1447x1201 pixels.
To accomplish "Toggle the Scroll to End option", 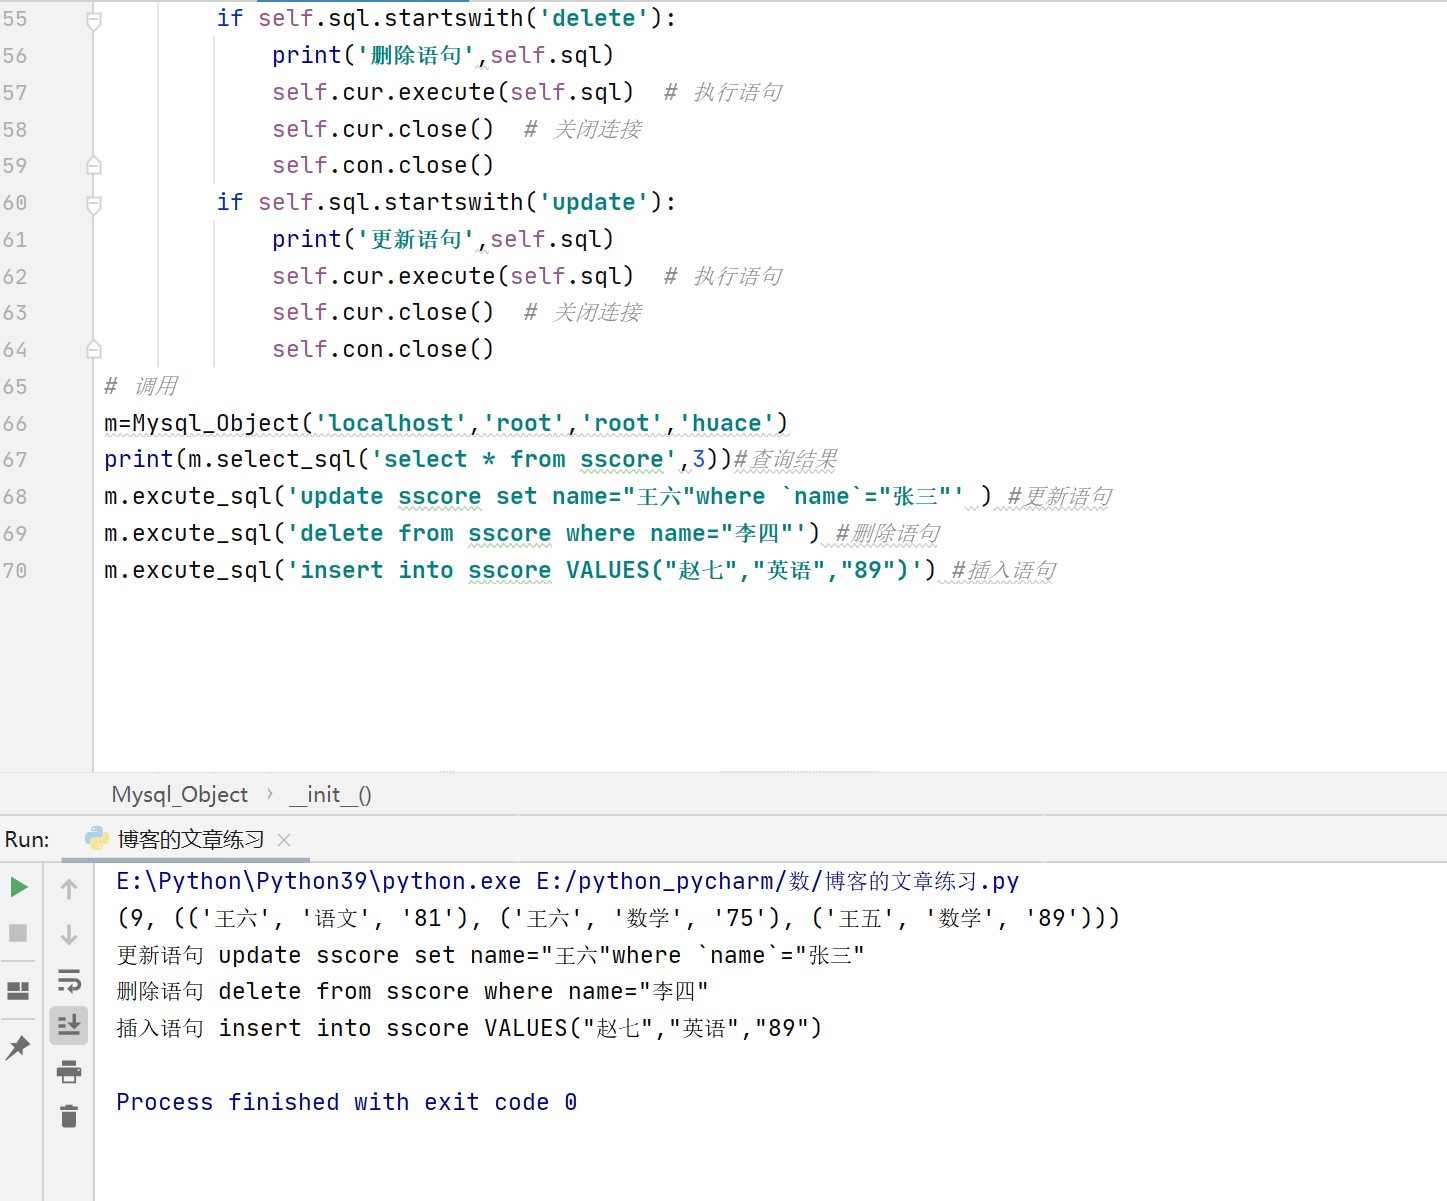I will (x=68, y=1025).
